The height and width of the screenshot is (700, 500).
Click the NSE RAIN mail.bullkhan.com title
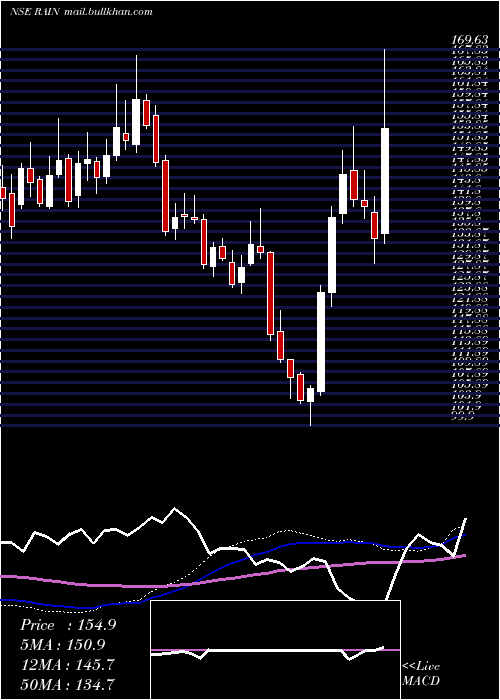click(81, 12)
